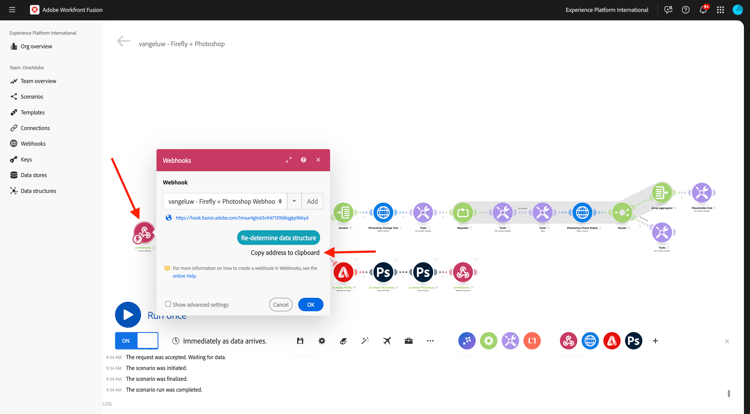Click Re-determine data structure button
The width and height of the screenshot is (750, 414).
tap(278, 238)
